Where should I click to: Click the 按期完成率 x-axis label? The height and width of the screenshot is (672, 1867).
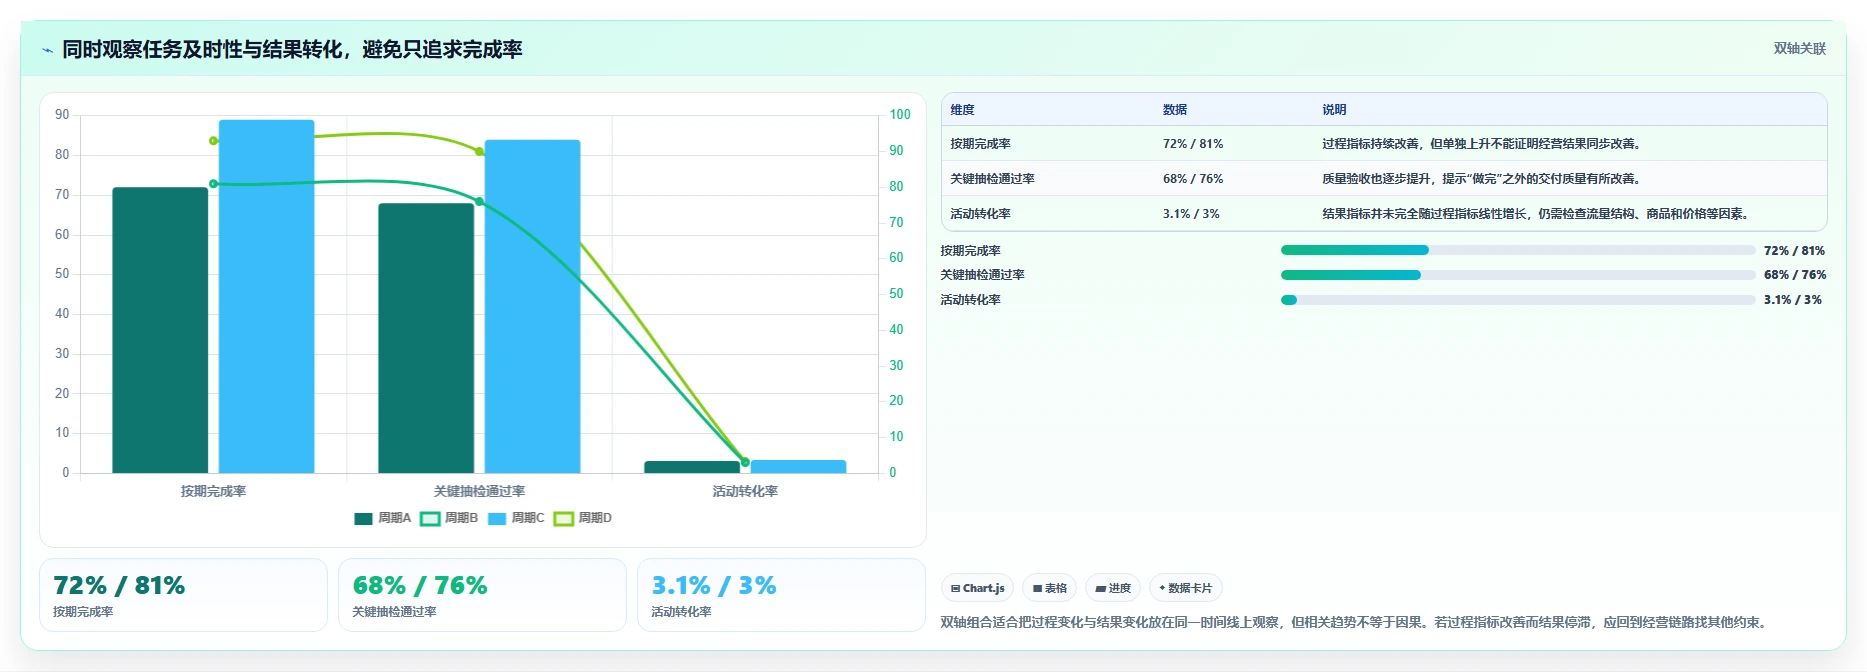pos(213,491)
